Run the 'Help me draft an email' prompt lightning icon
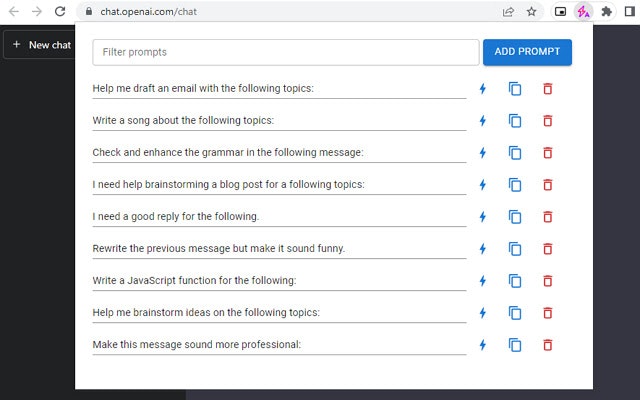640x400 pixels. click(x=482, y=89)
